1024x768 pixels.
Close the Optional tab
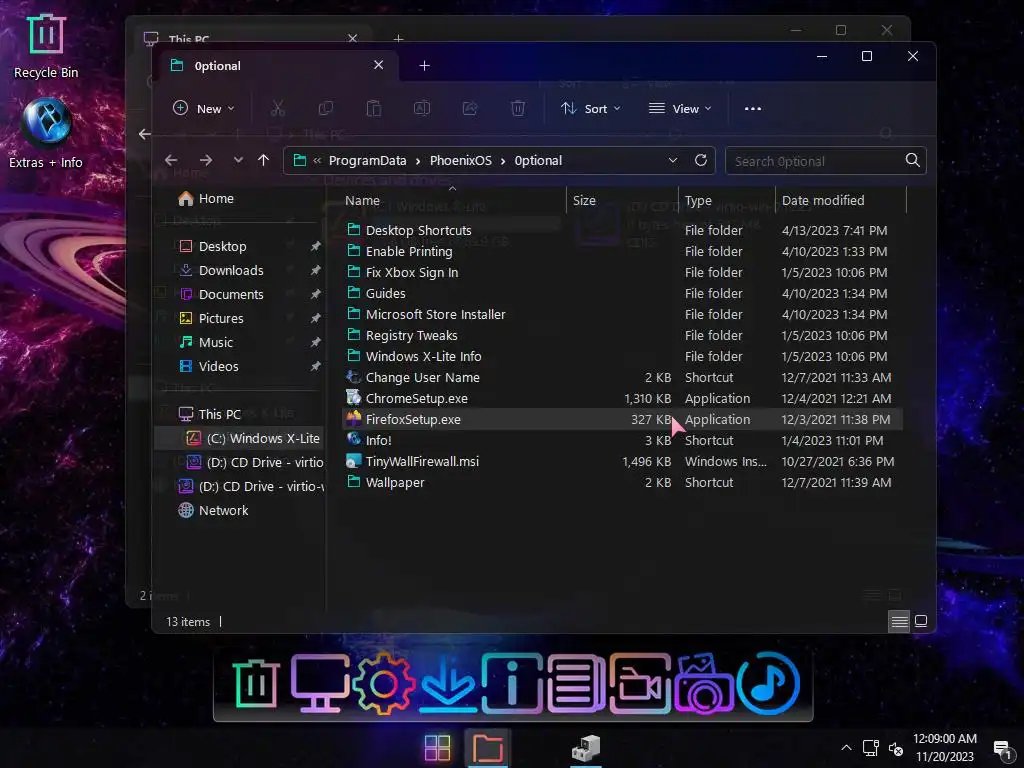point(378,65)
